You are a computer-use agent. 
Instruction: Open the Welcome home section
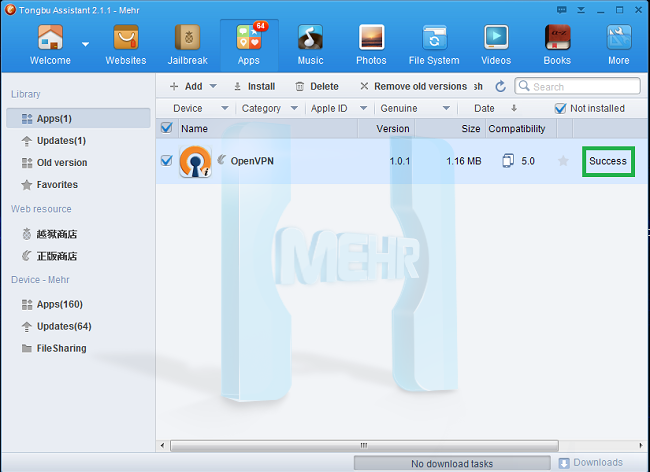pyautogui.click(x=50, y=44)
